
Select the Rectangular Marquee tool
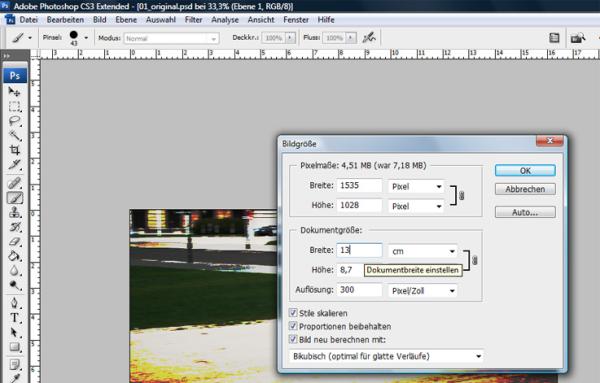[x=15, y=106]
